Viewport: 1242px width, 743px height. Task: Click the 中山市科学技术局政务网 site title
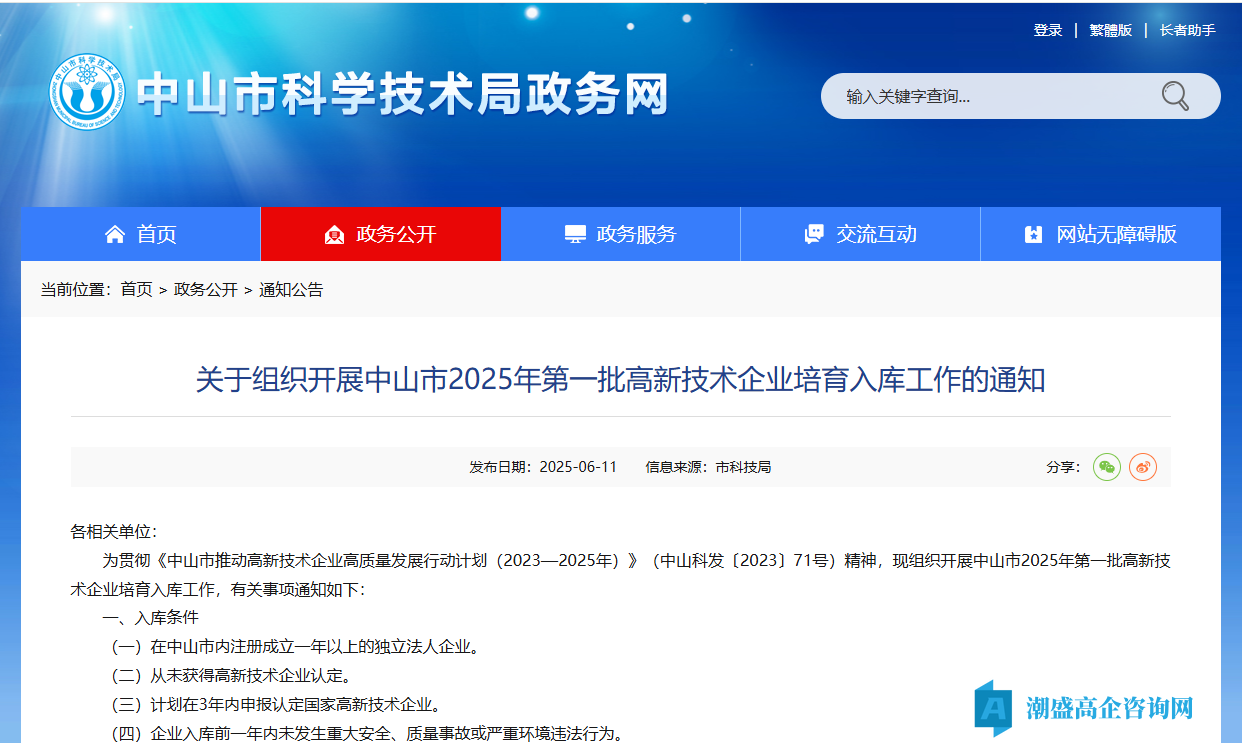pos(402,94)
